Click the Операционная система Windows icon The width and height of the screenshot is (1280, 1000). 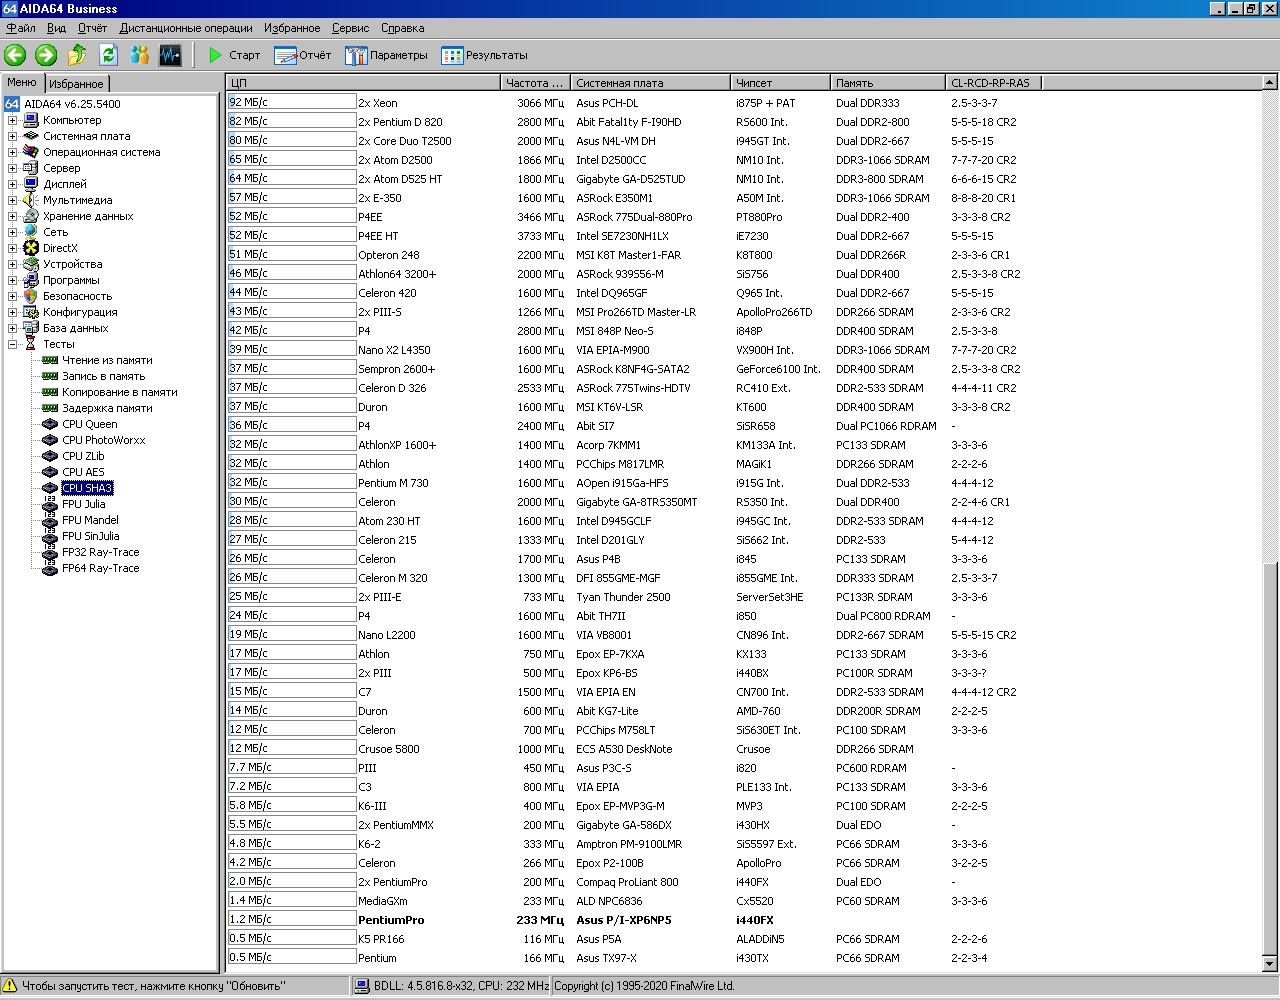(31, 152)
